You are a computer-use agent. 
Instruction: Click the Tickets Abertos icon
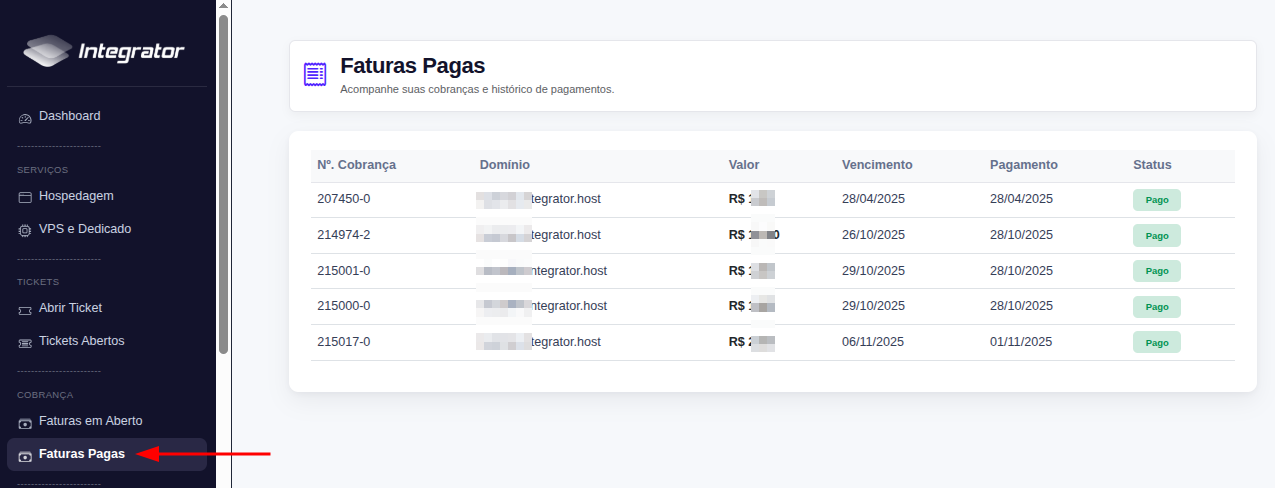[x=25, y=342]
